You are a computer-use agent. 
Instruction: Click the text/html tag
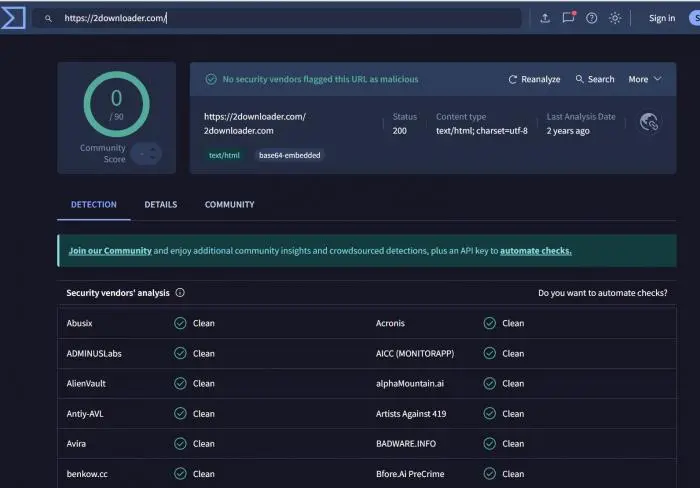point(224,155)
